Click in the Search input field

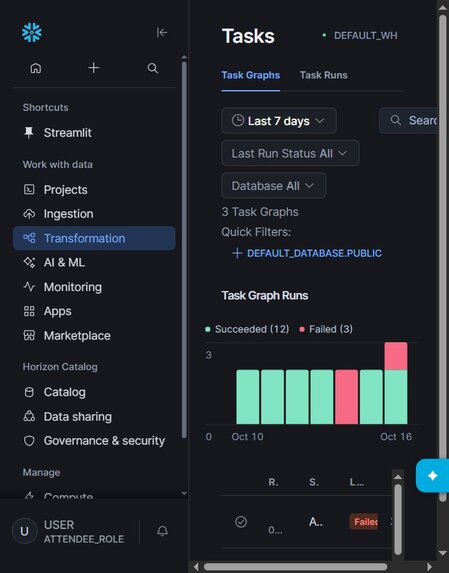pyautogui.click(x=408, y=120)
